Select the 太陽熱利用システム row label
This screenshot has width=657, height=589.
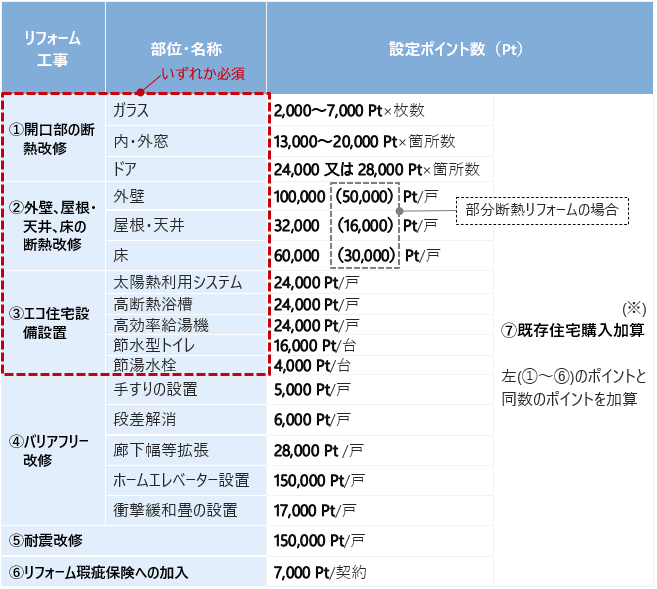click(177, 282)
